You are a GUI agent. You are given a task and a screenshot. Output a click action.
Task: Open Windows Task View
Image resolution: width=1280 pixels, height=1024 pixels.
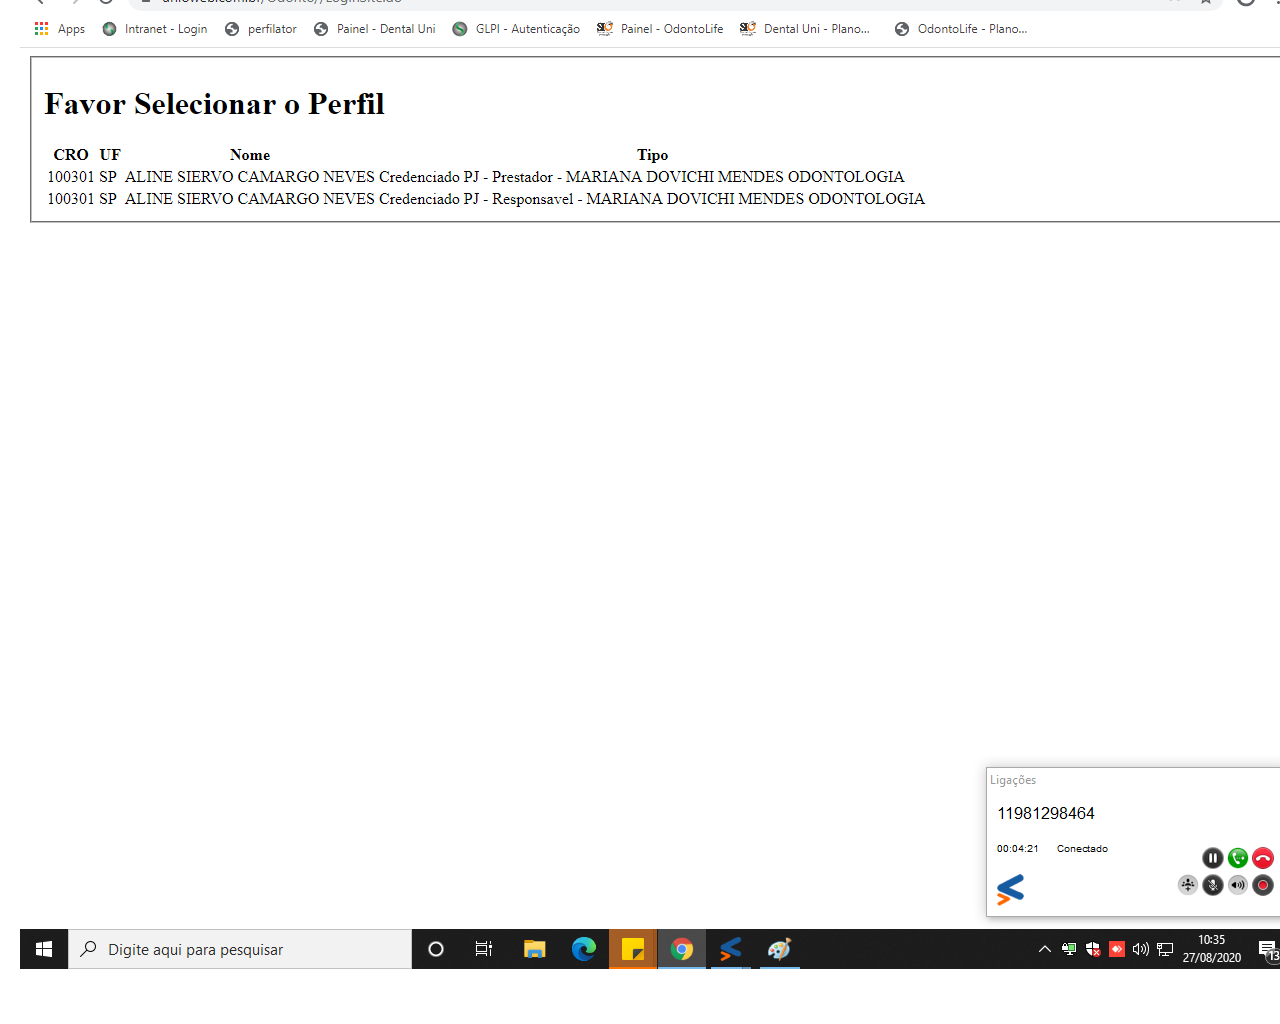[x=484, y=949]
